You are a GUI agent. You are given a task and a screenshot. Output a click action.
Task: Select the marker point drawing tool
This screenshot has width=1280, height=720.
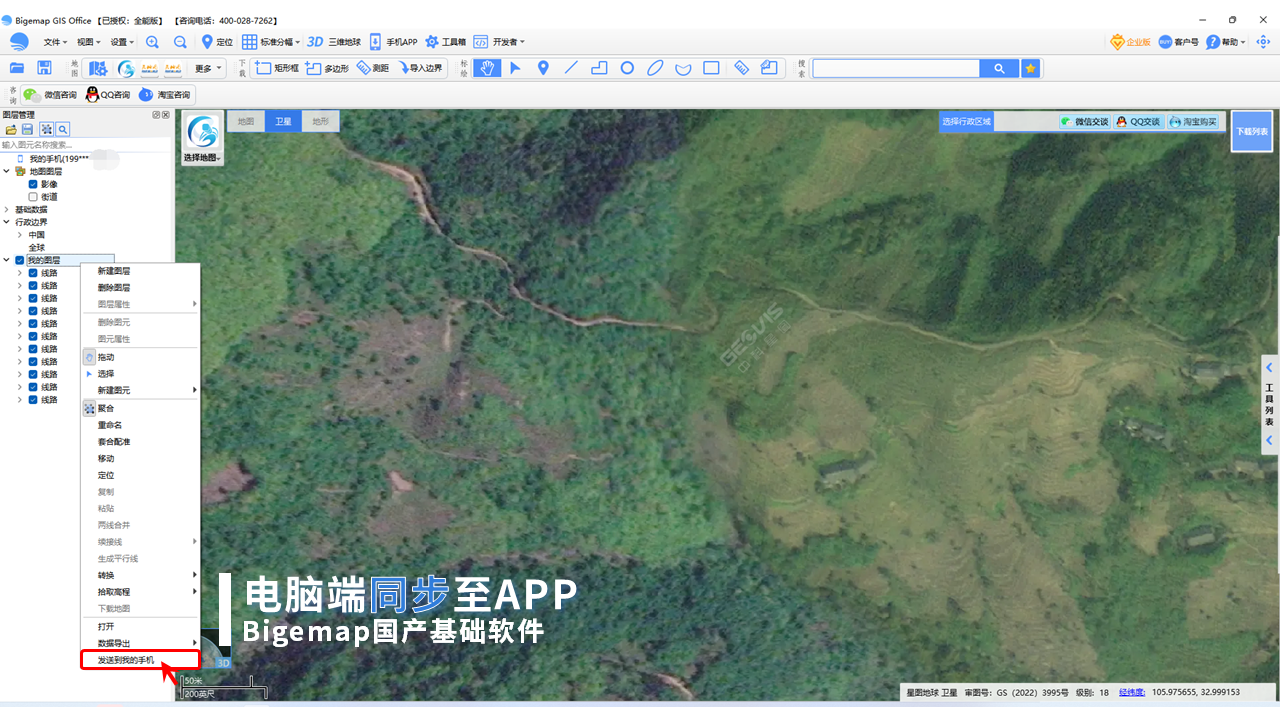(x=543, y=68)
